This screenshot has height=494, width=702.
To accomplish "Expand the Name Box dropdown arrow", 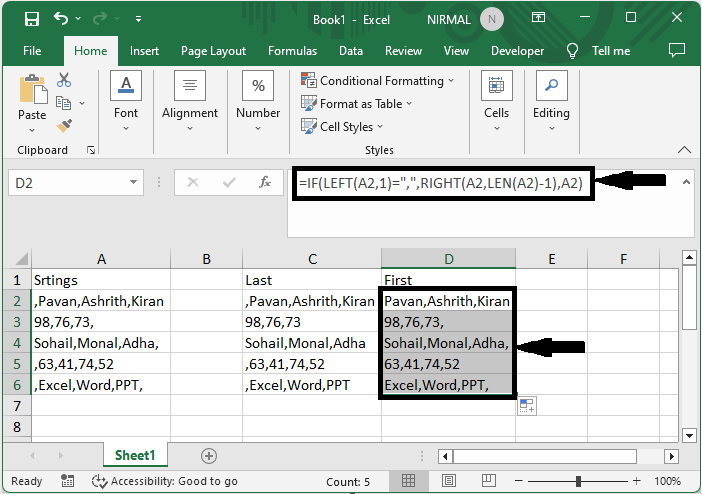I will (135, 183).
